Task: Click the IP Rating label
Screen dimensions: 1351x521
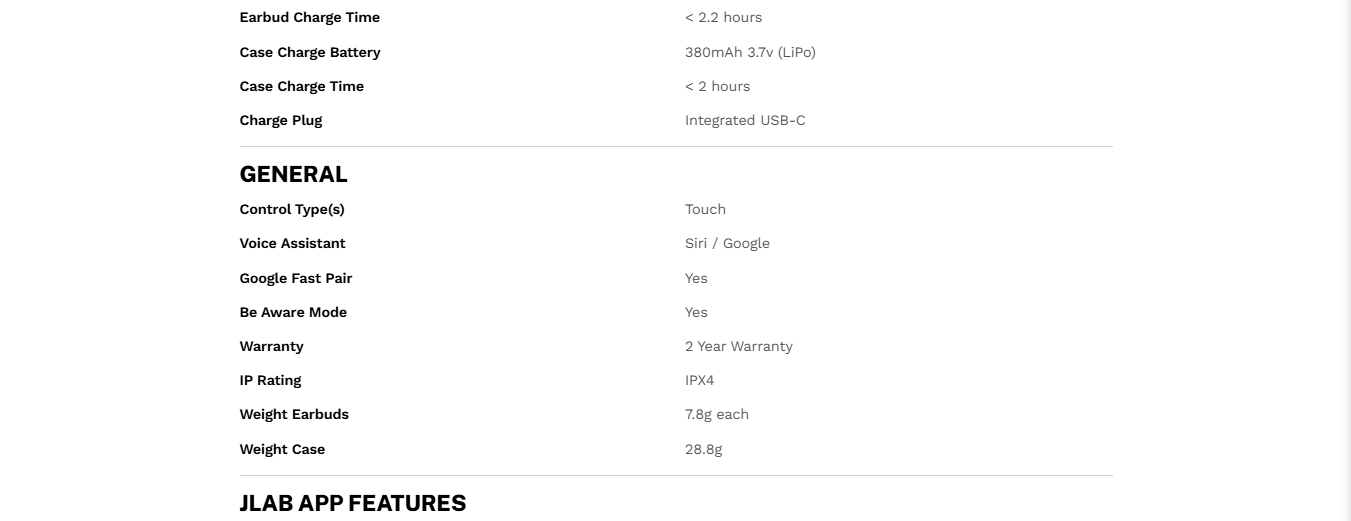Action: point(270,380)
